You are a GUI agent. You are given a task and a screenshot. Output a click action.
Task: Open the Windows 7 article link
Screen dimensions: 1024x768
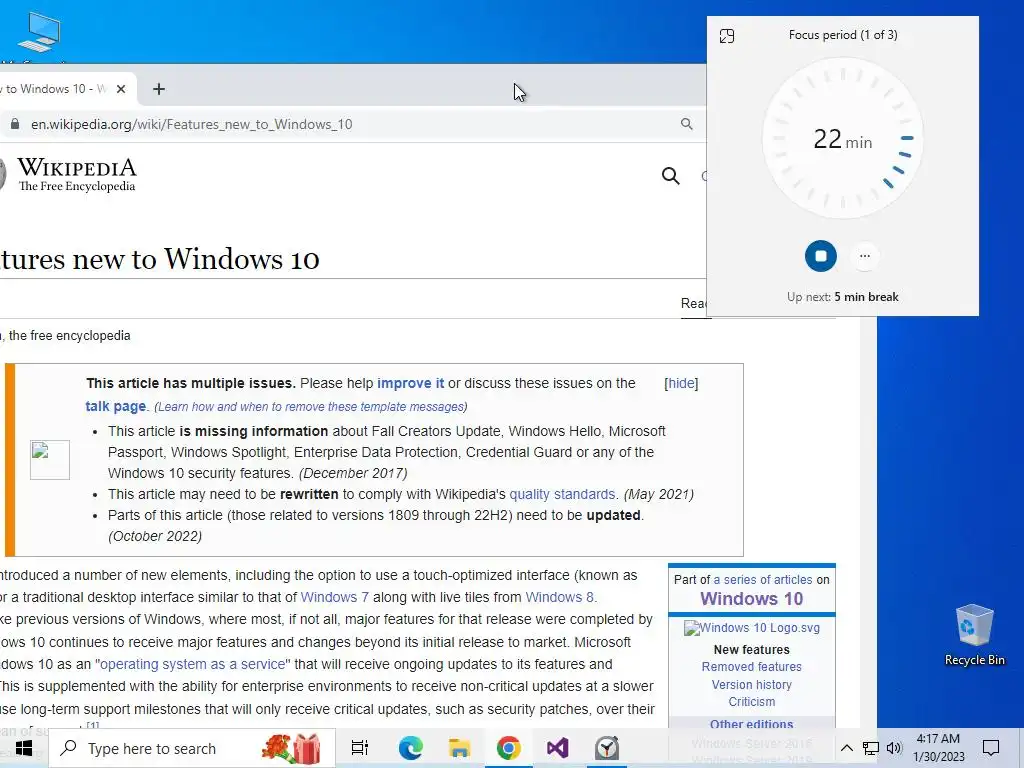tap(334, 597)
